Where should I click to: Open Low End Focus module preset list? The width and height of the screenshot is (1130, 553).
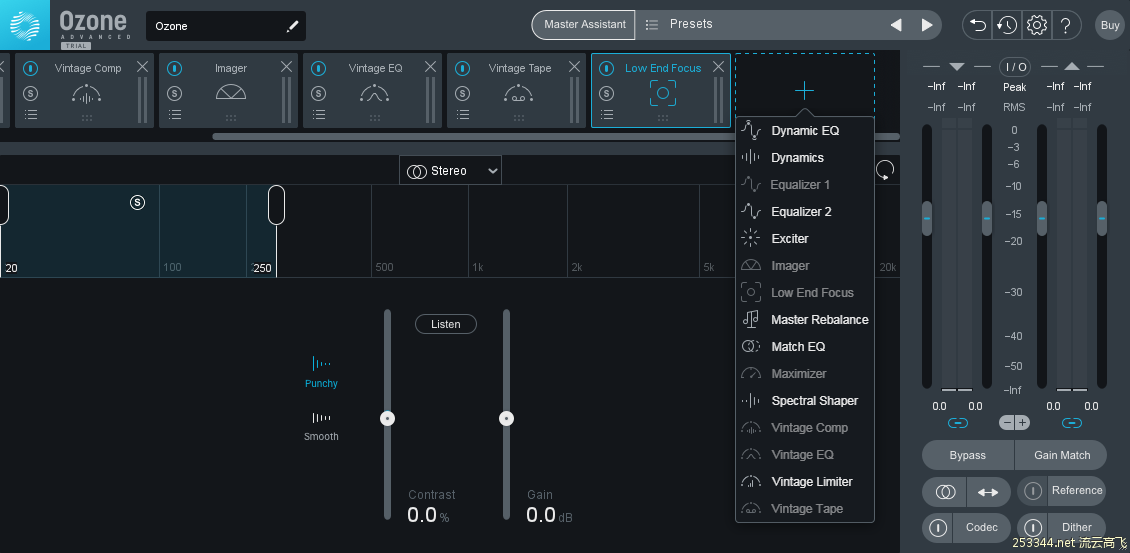click(607, 114)
